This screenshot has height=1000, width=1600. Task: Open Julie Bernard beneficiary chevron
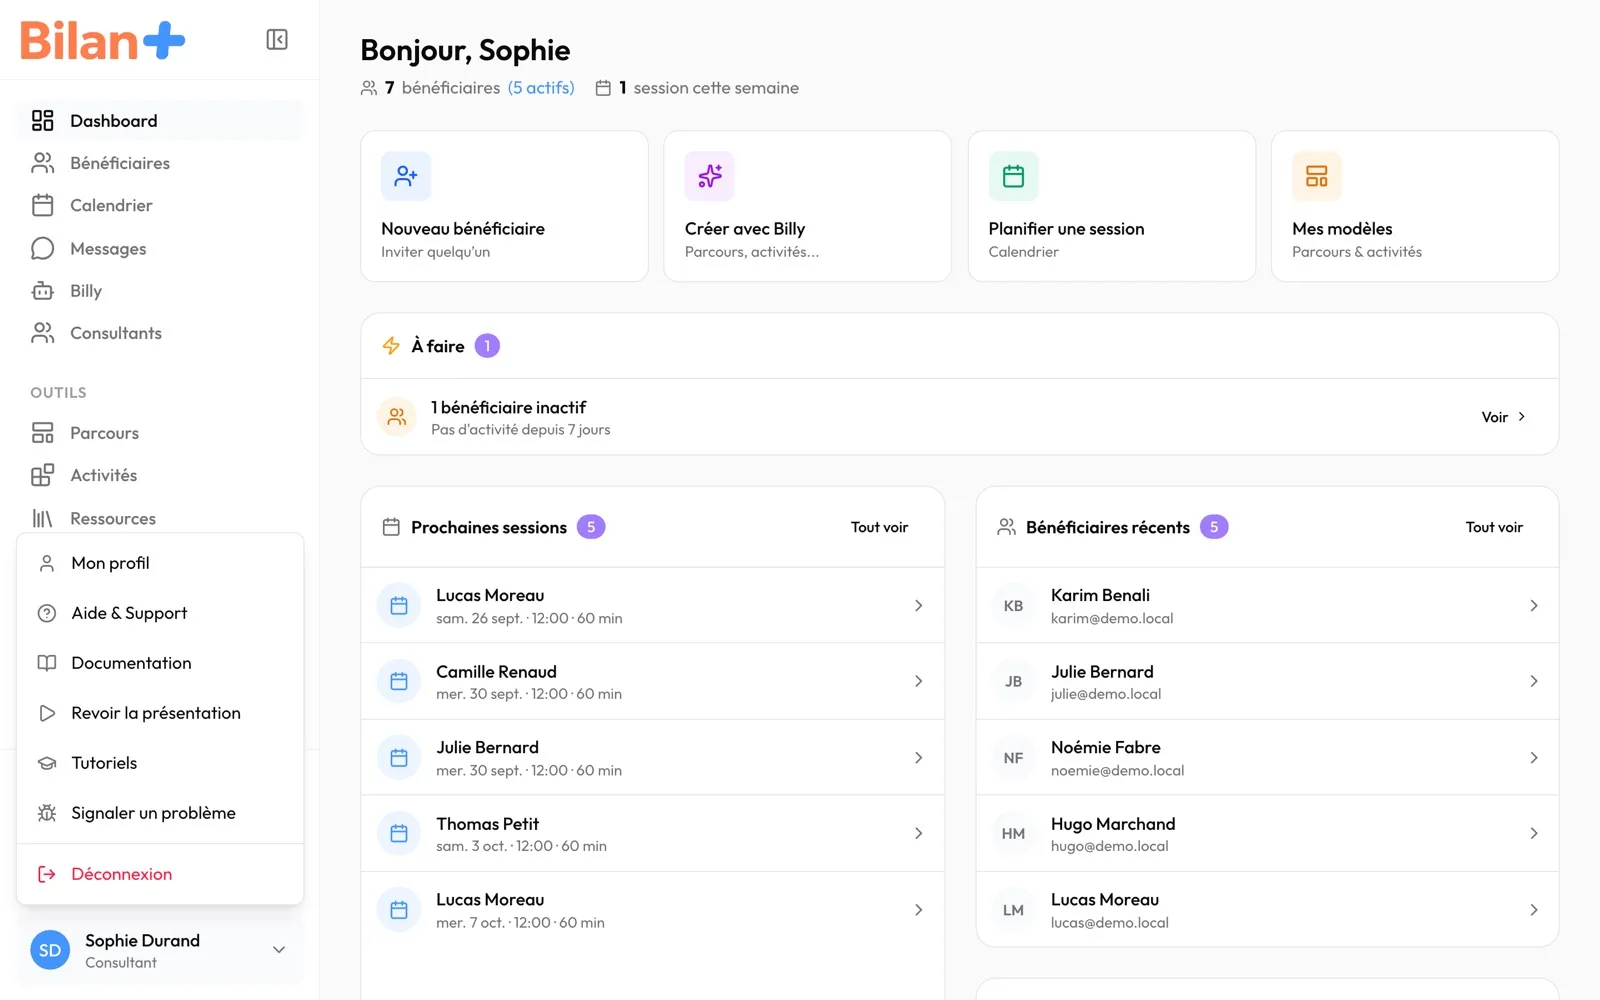1534,681
